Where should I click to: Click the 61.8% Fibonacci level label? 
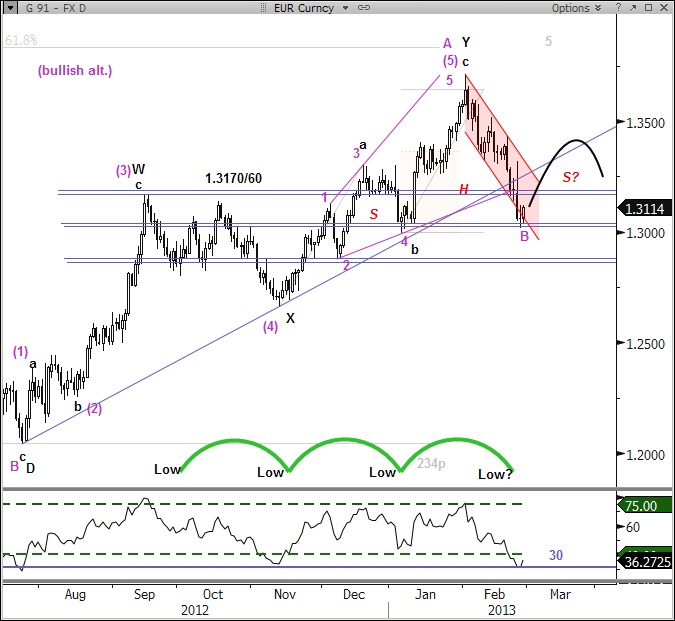tap(21, 41)
